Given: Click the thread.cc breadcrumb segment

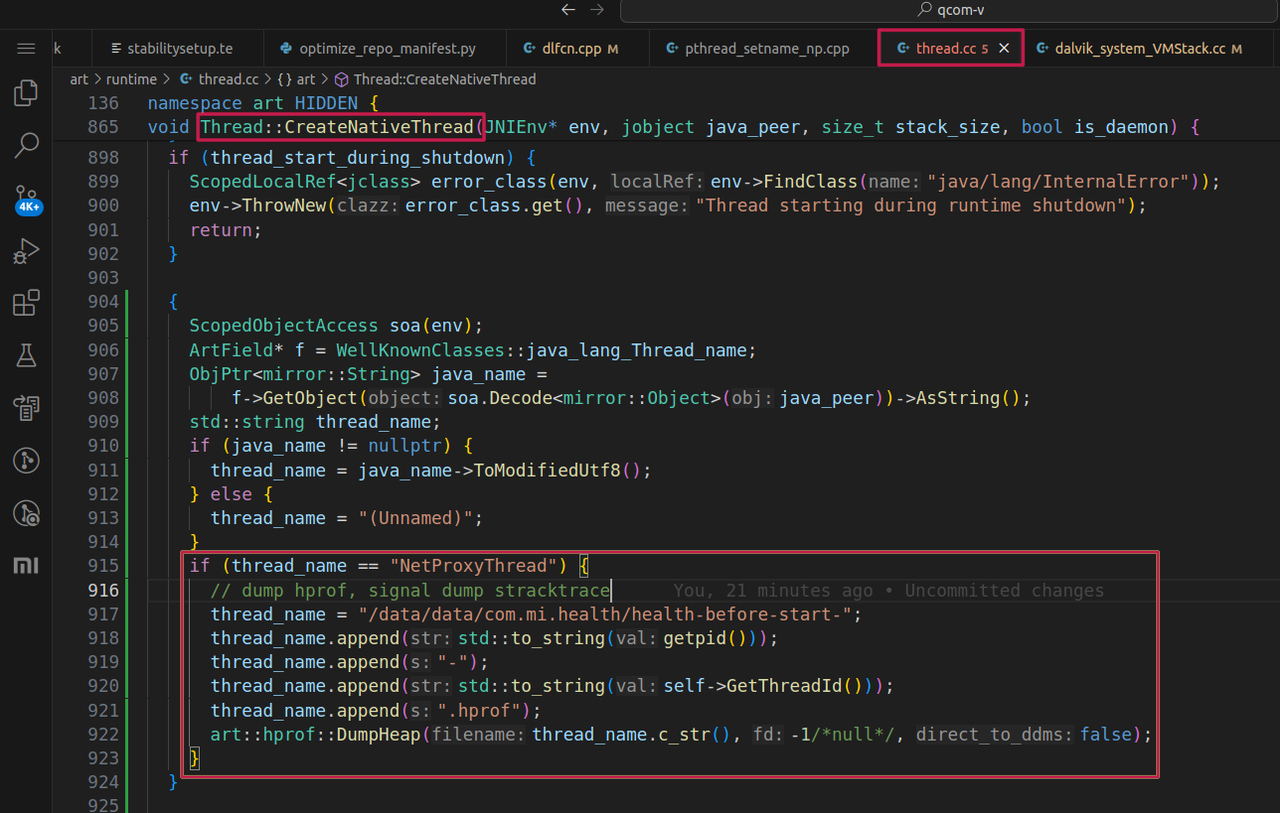Looking at the screenshot, I should click(218, 79).
